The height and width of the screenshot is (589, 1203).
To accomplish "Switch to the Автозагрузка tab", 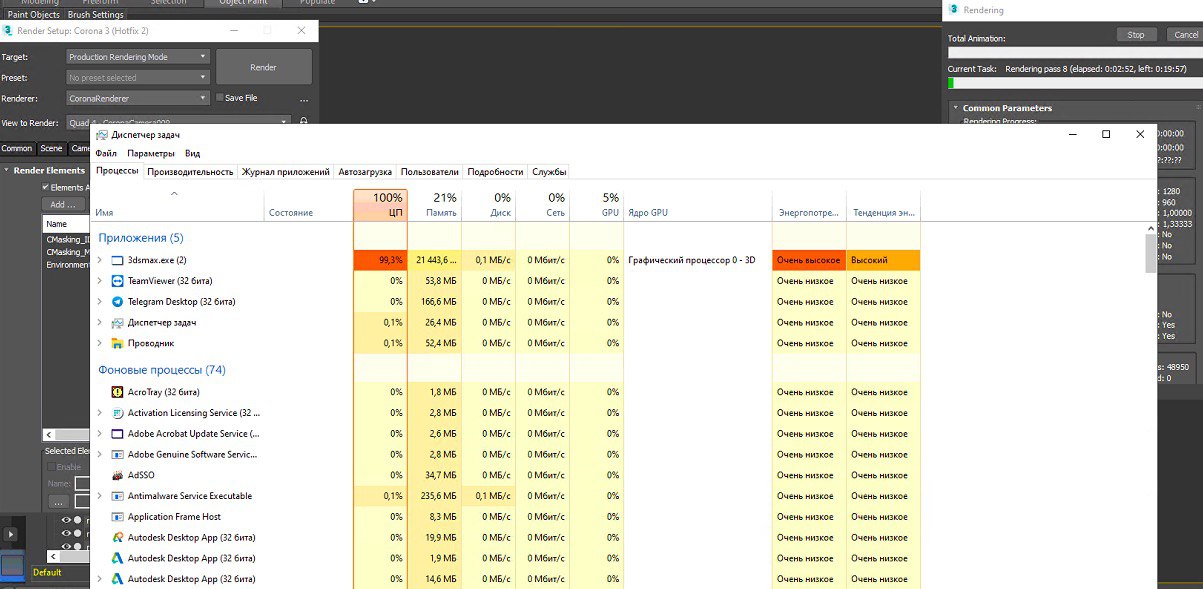I will (365, 172).
